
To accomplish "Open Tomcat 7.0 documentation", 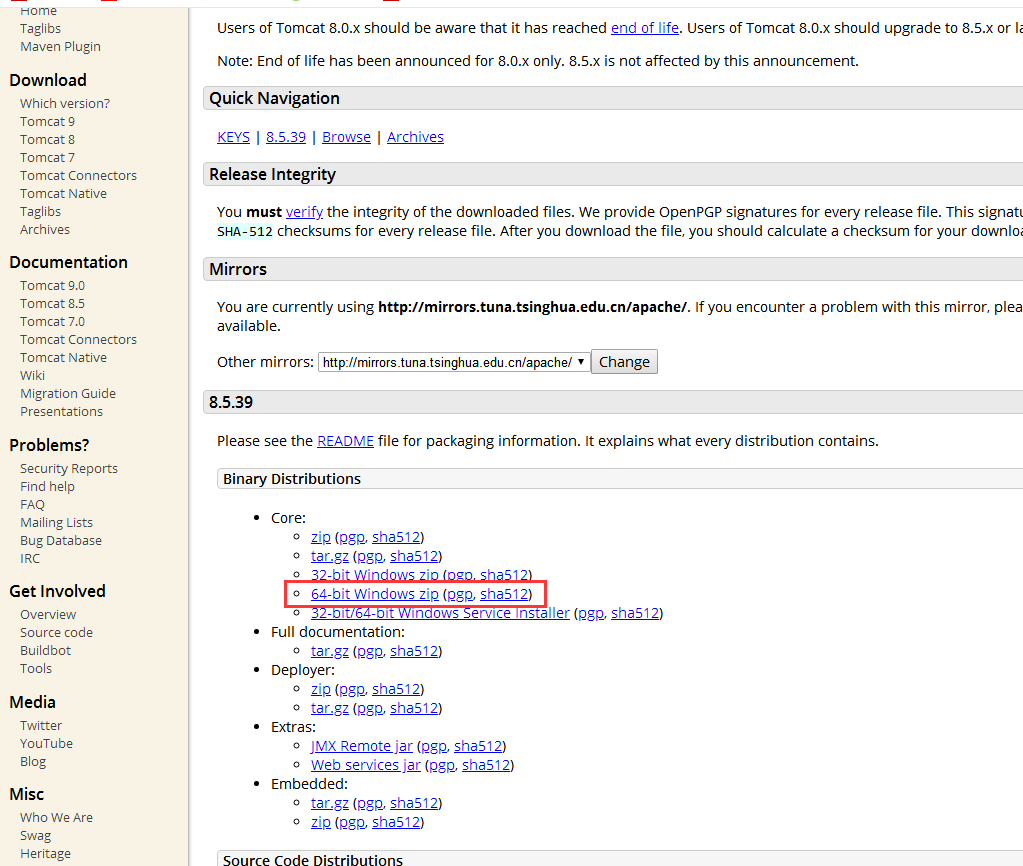I will point(52,322).
